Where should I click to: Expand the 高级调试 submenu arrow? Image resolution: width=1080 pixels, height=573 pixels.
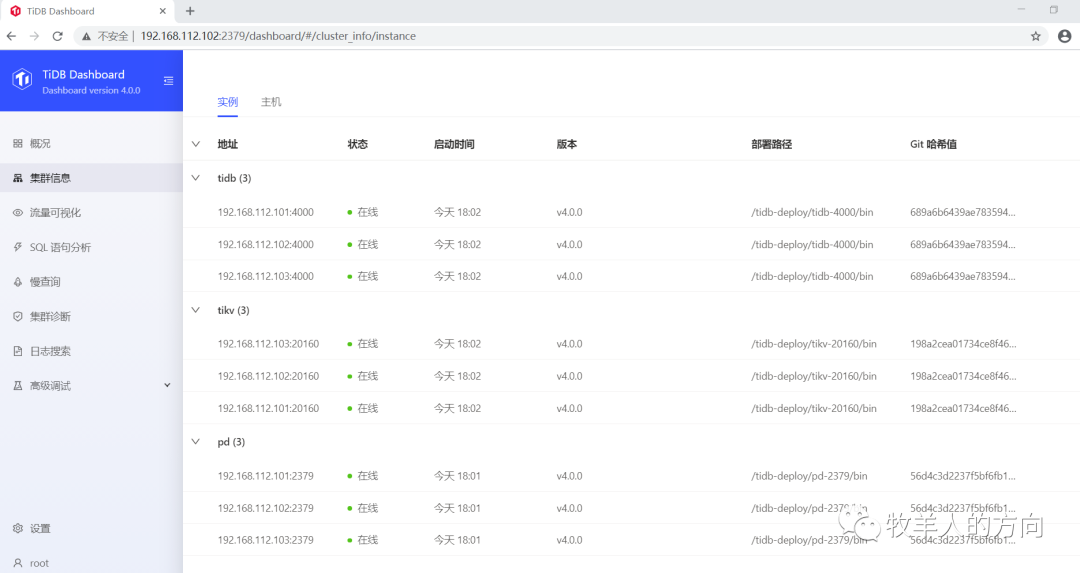167,386
